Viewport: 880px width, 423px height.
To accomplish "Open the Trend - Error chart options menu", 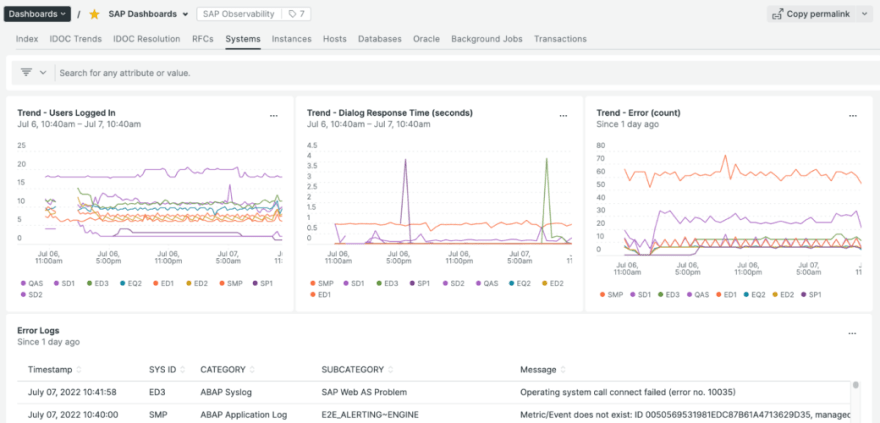I will pyautogui.click(x=852, y=116).
